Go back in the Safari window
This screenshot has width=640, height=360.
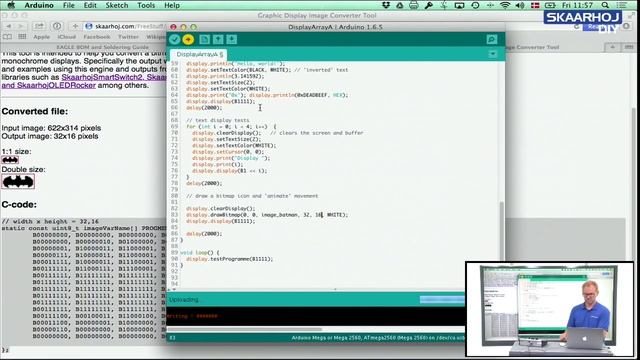(9, 26)
